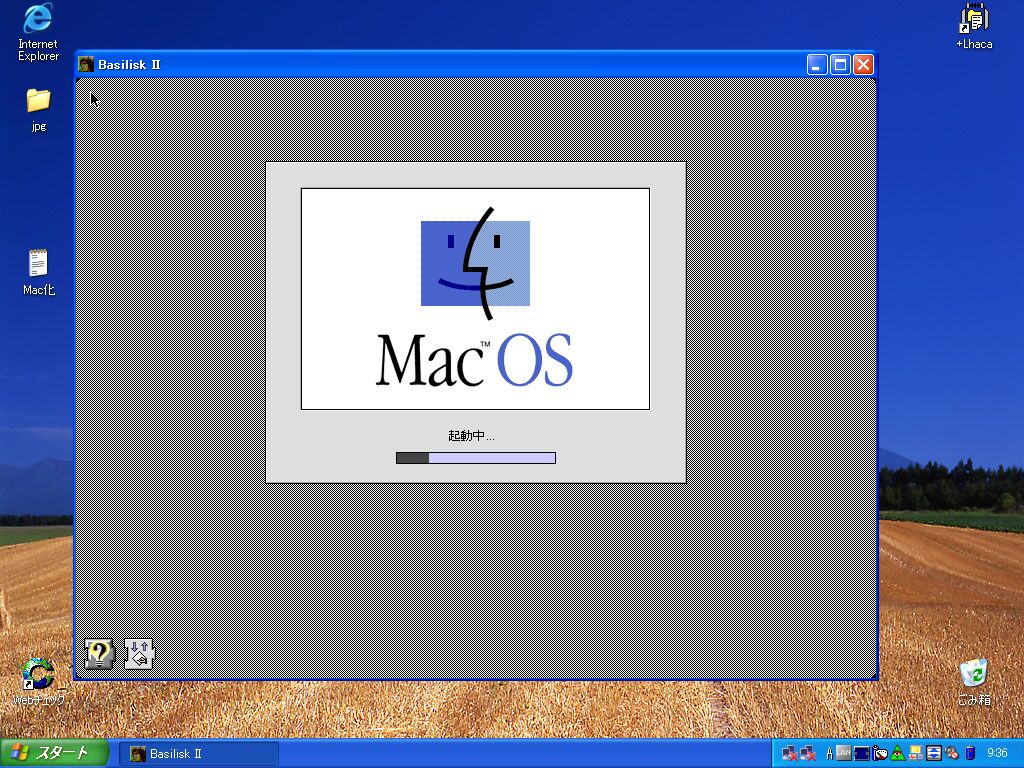This screenshot has height=768, width=1024.
Task: Click the IME 'A' input indicator
Action: click(829, 754)
